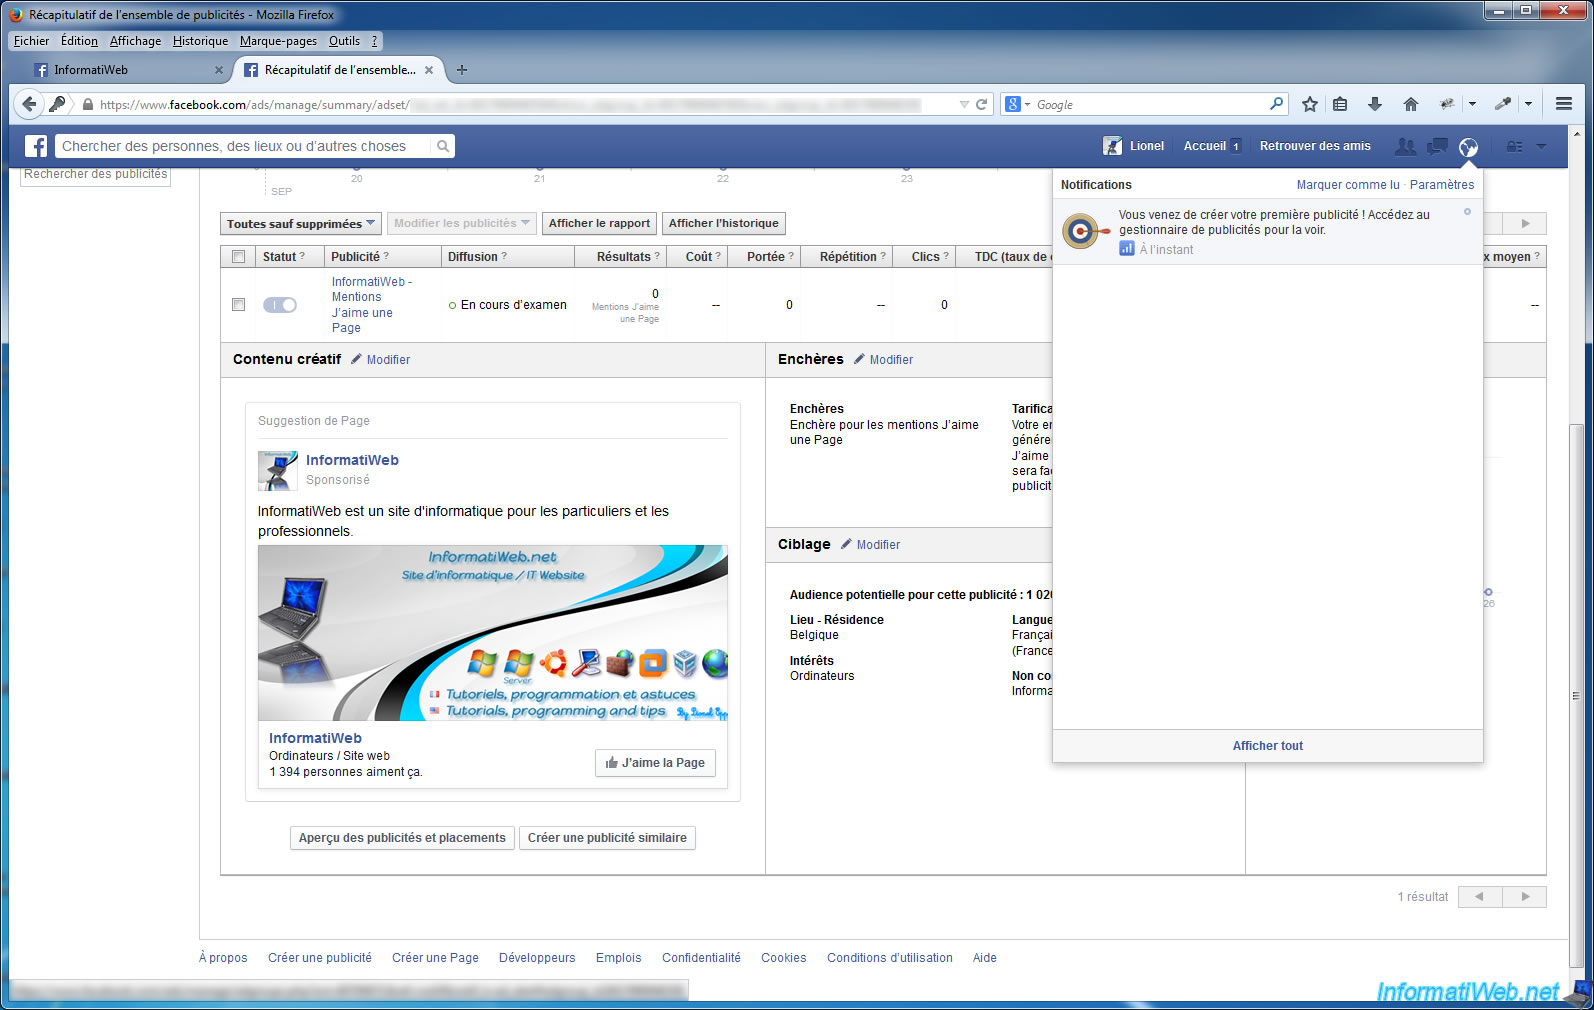Click the Modifier link next to Enchères
1594x1010 pixels.
click(891, 360)
